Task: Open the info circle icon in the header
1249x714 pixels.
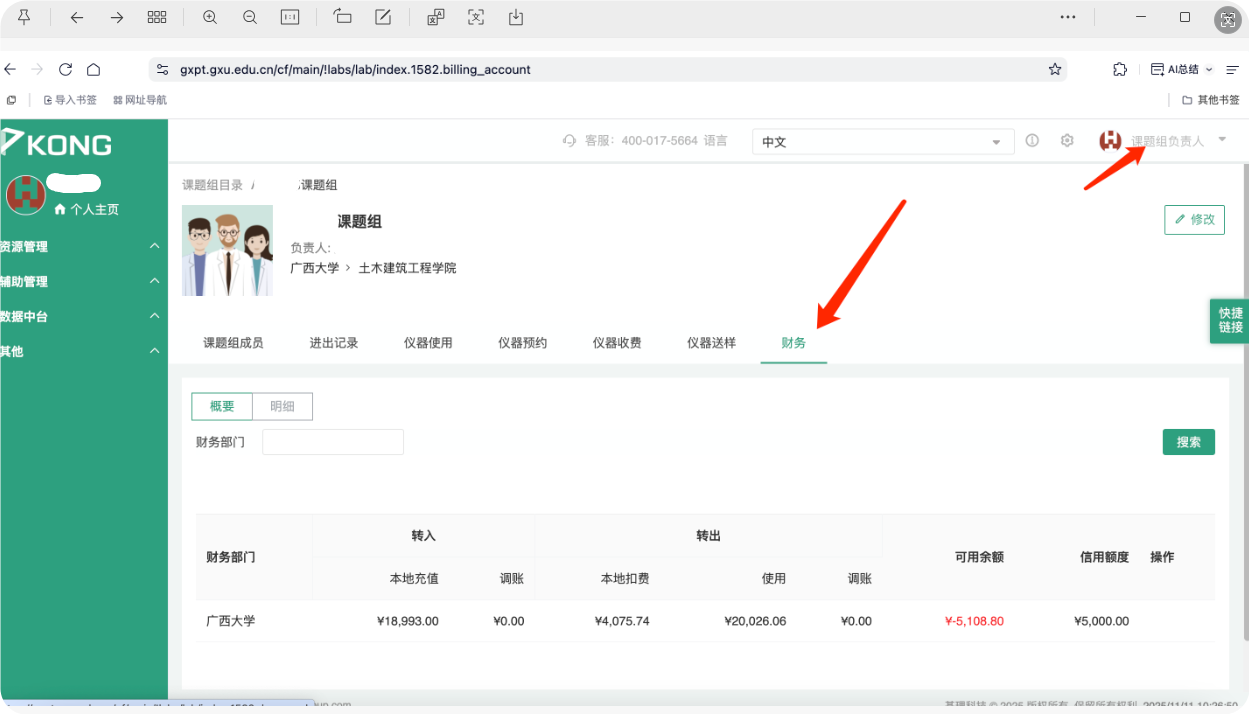Action: click(x=1032, y=140)
